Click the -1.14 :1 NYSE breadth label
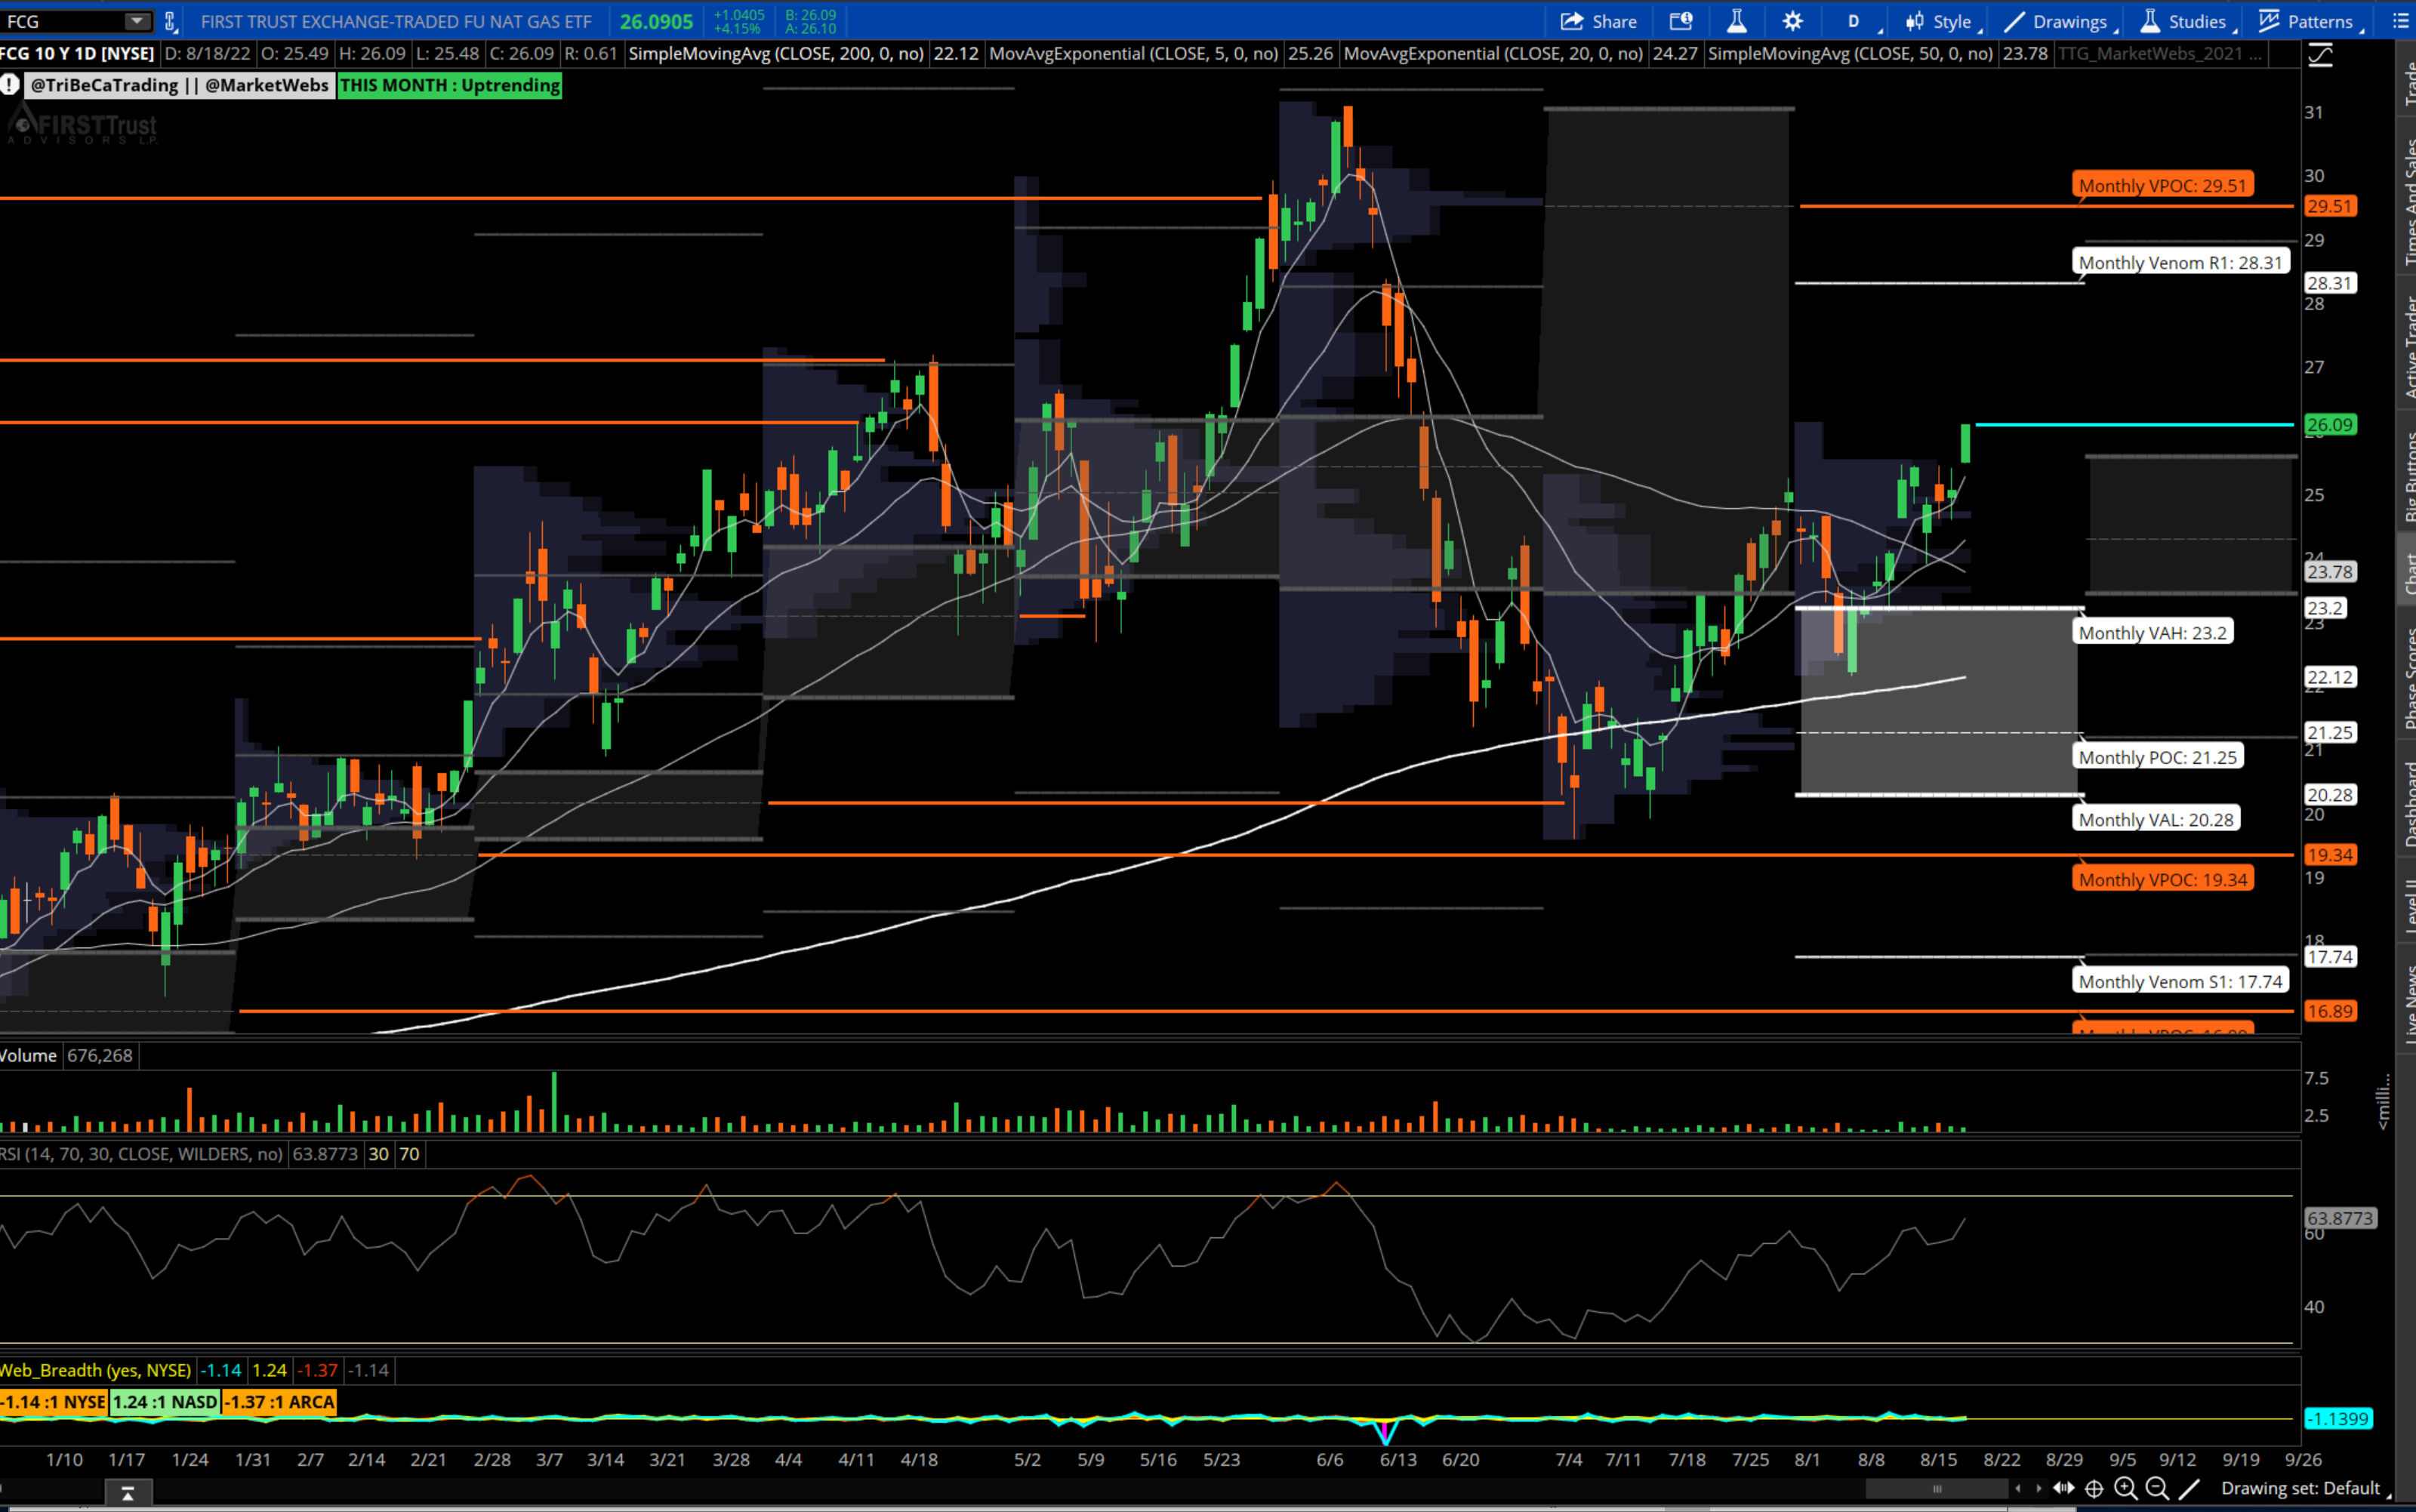2416x1512 pixels. pos(54,1402)
